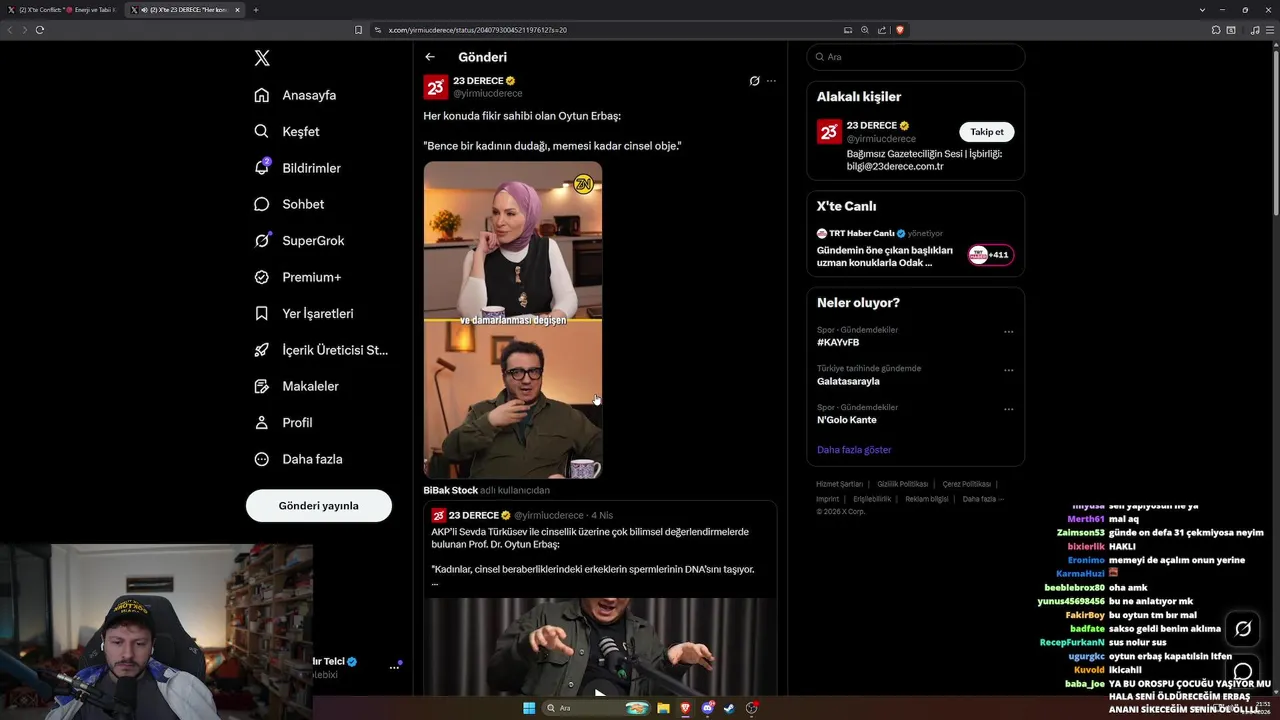Open Yer İşaretleri bookmark icon
The height and width of the screenshot is (720, 1280).
(262, 313)
